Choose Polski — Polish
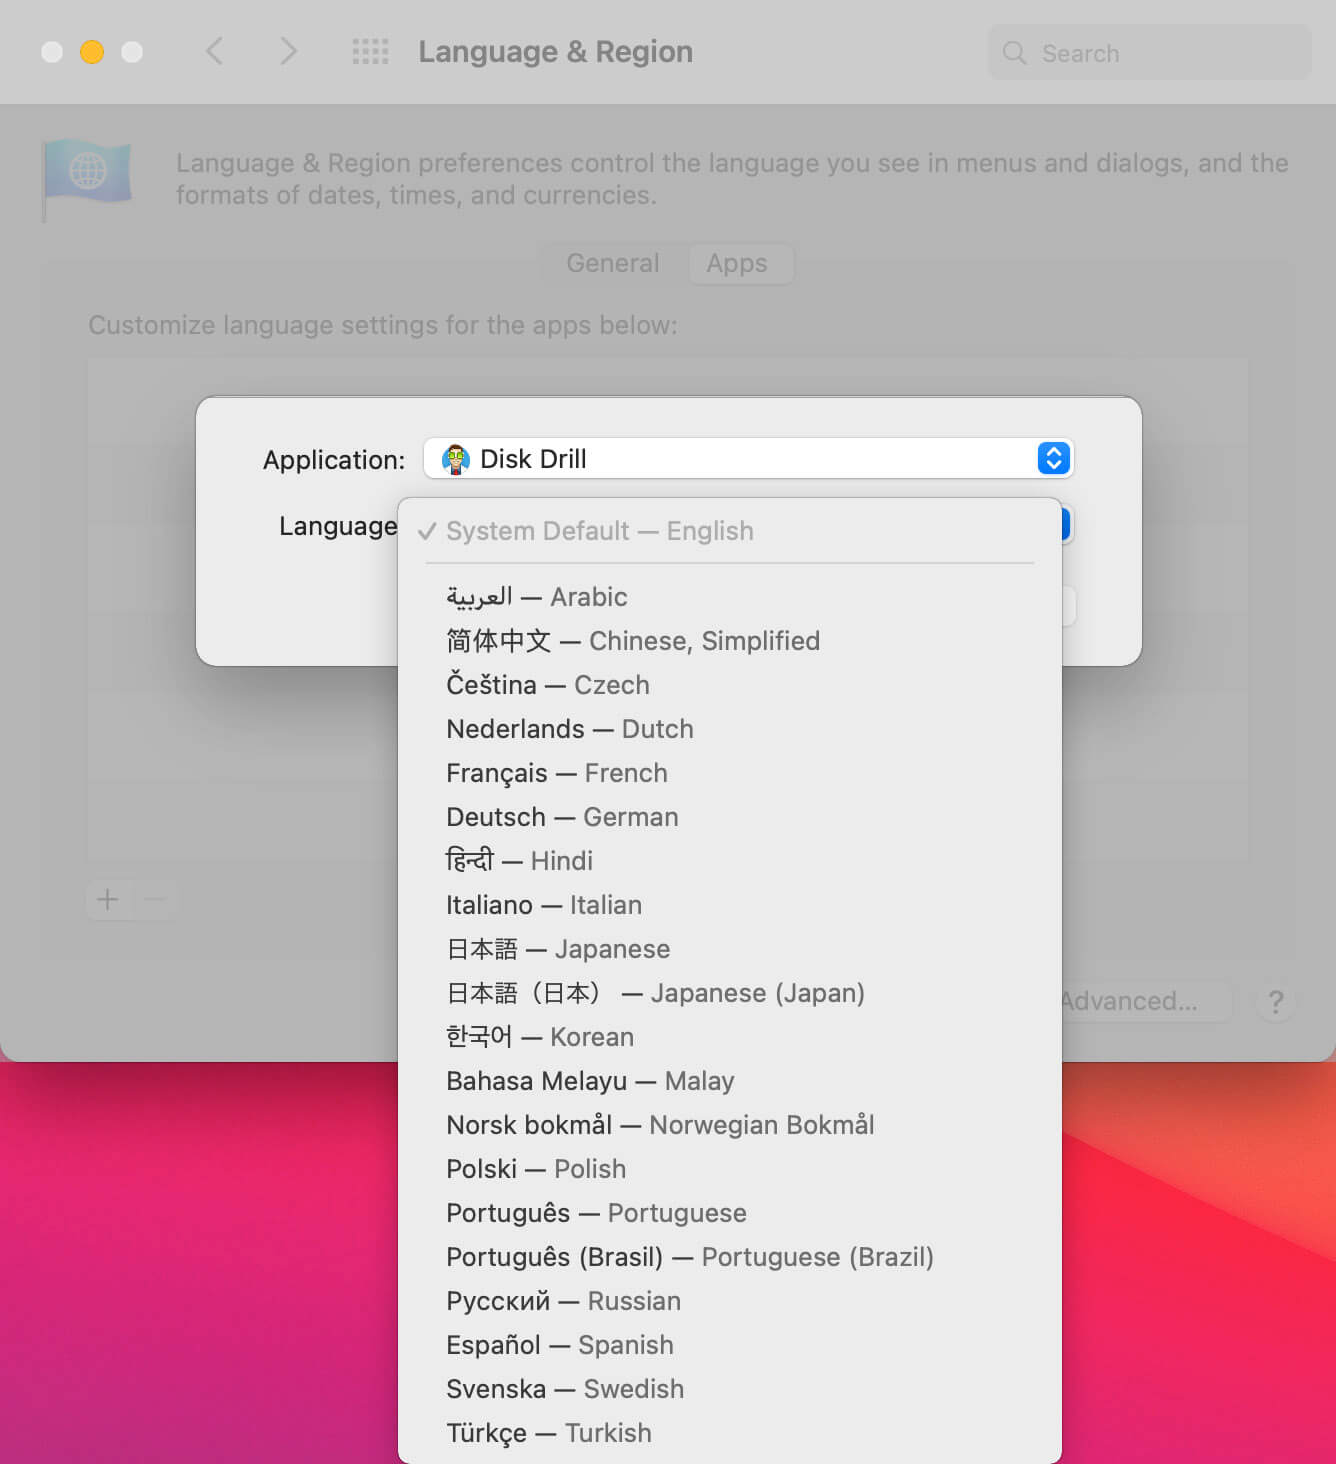This screenshot has width=1336, height=1464. [x=730, y=1169]
